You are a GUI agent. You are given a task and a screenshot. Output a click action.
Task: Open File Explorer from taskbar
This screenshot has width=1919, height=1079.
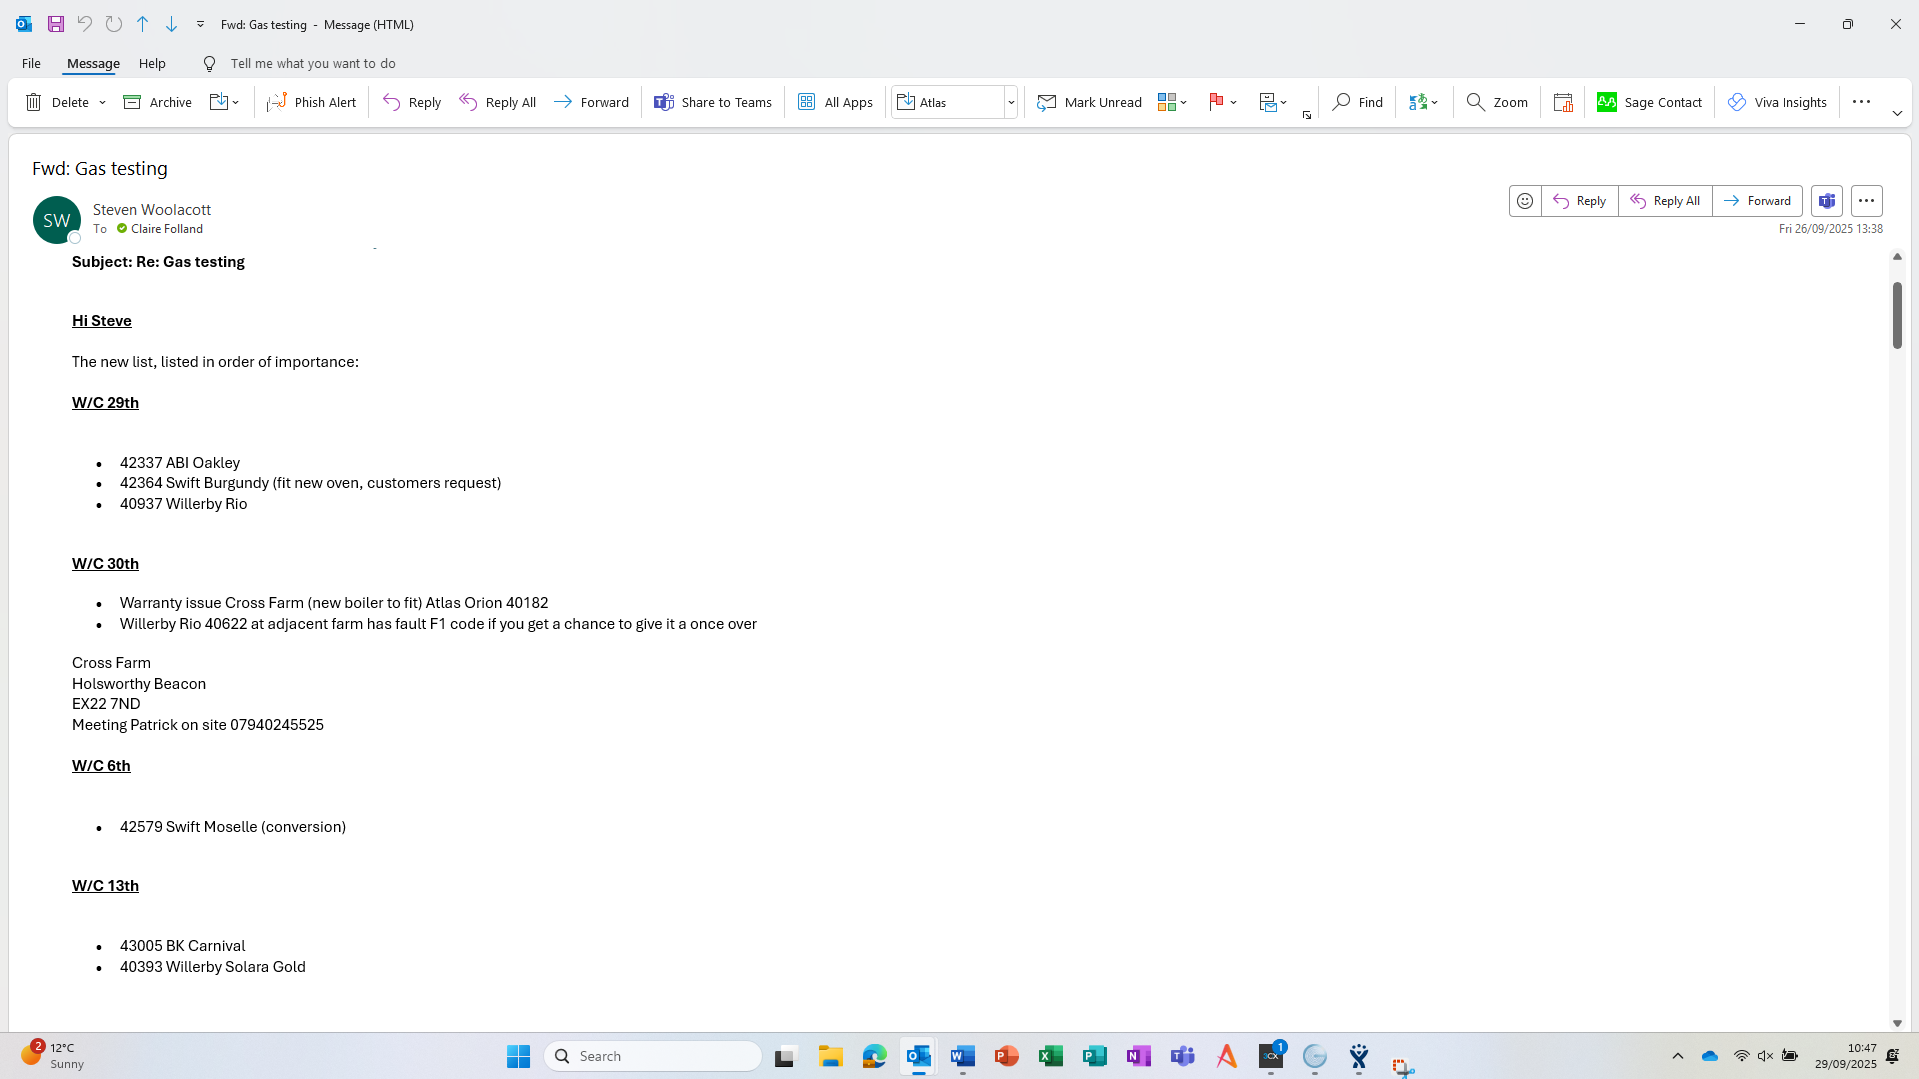tap(831, 1056)
